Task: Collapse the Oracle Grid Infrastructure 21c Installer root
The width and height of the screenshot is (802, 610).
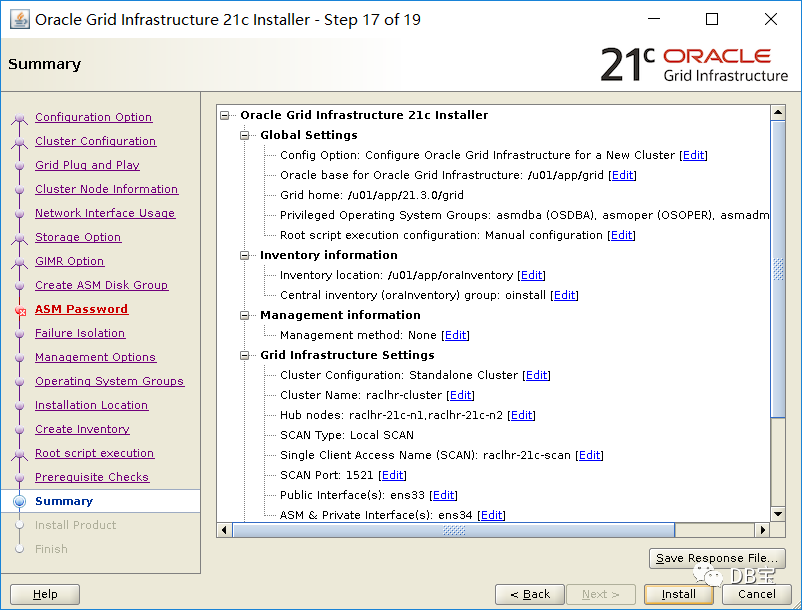Action: tap(225, 116)
